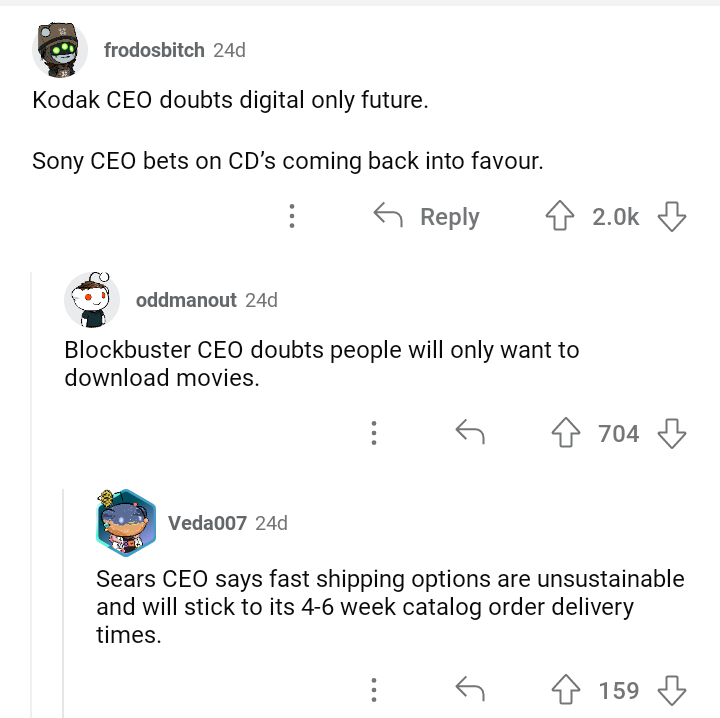This screenshot has width=720, height=718.
Task: Go to Veda007's profile page
Action: coord(207,523)
